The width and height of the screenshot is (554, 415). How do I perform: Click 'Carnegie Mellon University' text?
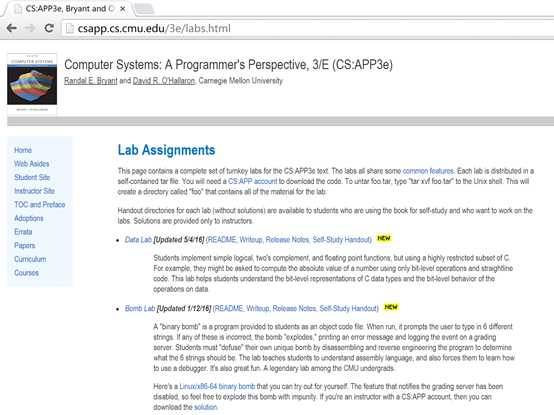click(x=241, y=81)
